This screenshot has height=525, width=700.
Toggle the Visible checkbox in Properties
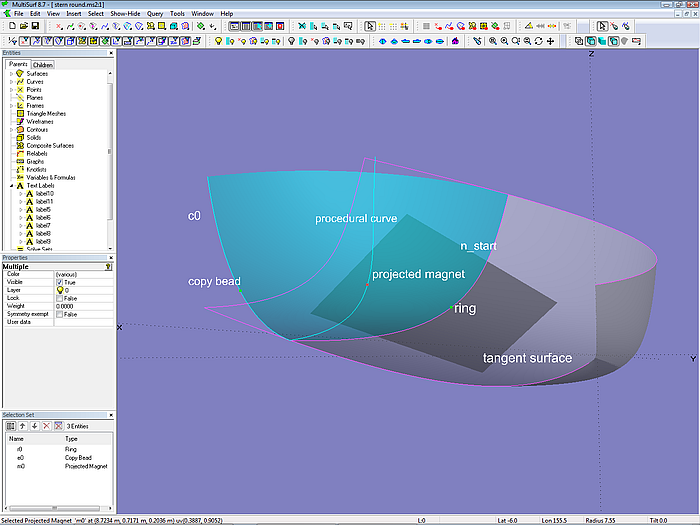point(59,282)
